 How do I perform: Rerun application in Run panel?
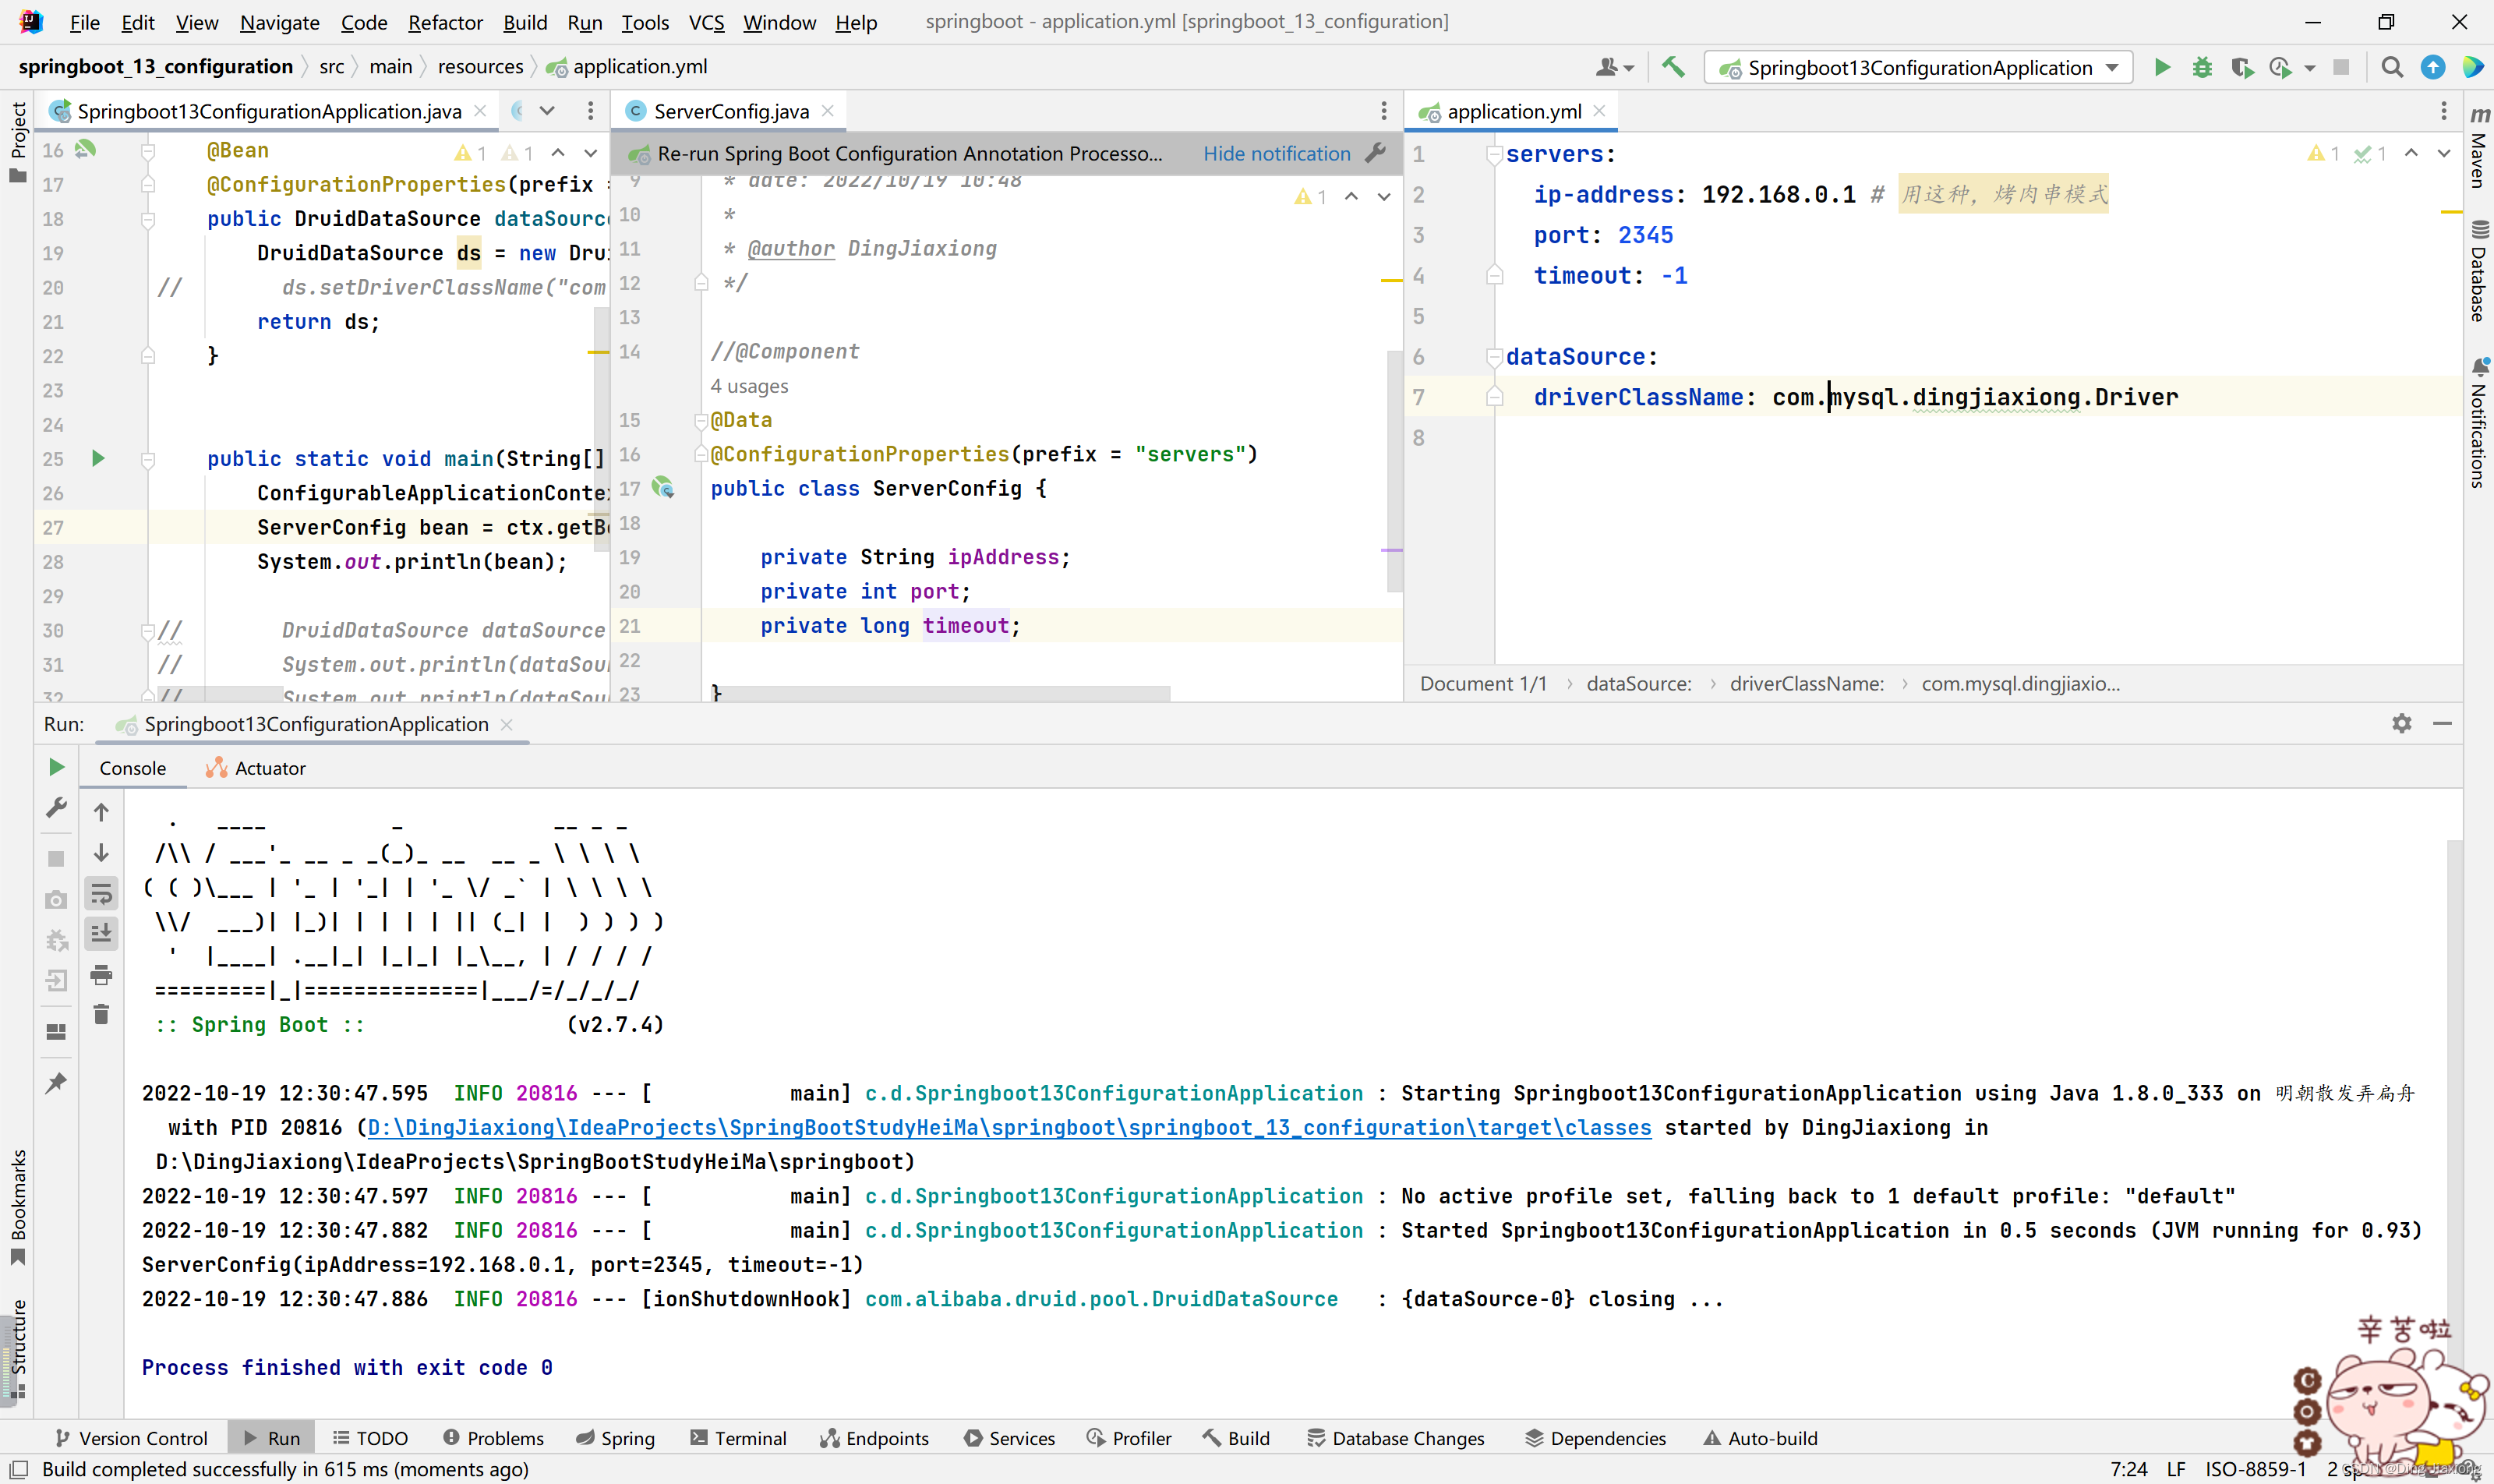[x=56, y=767]
